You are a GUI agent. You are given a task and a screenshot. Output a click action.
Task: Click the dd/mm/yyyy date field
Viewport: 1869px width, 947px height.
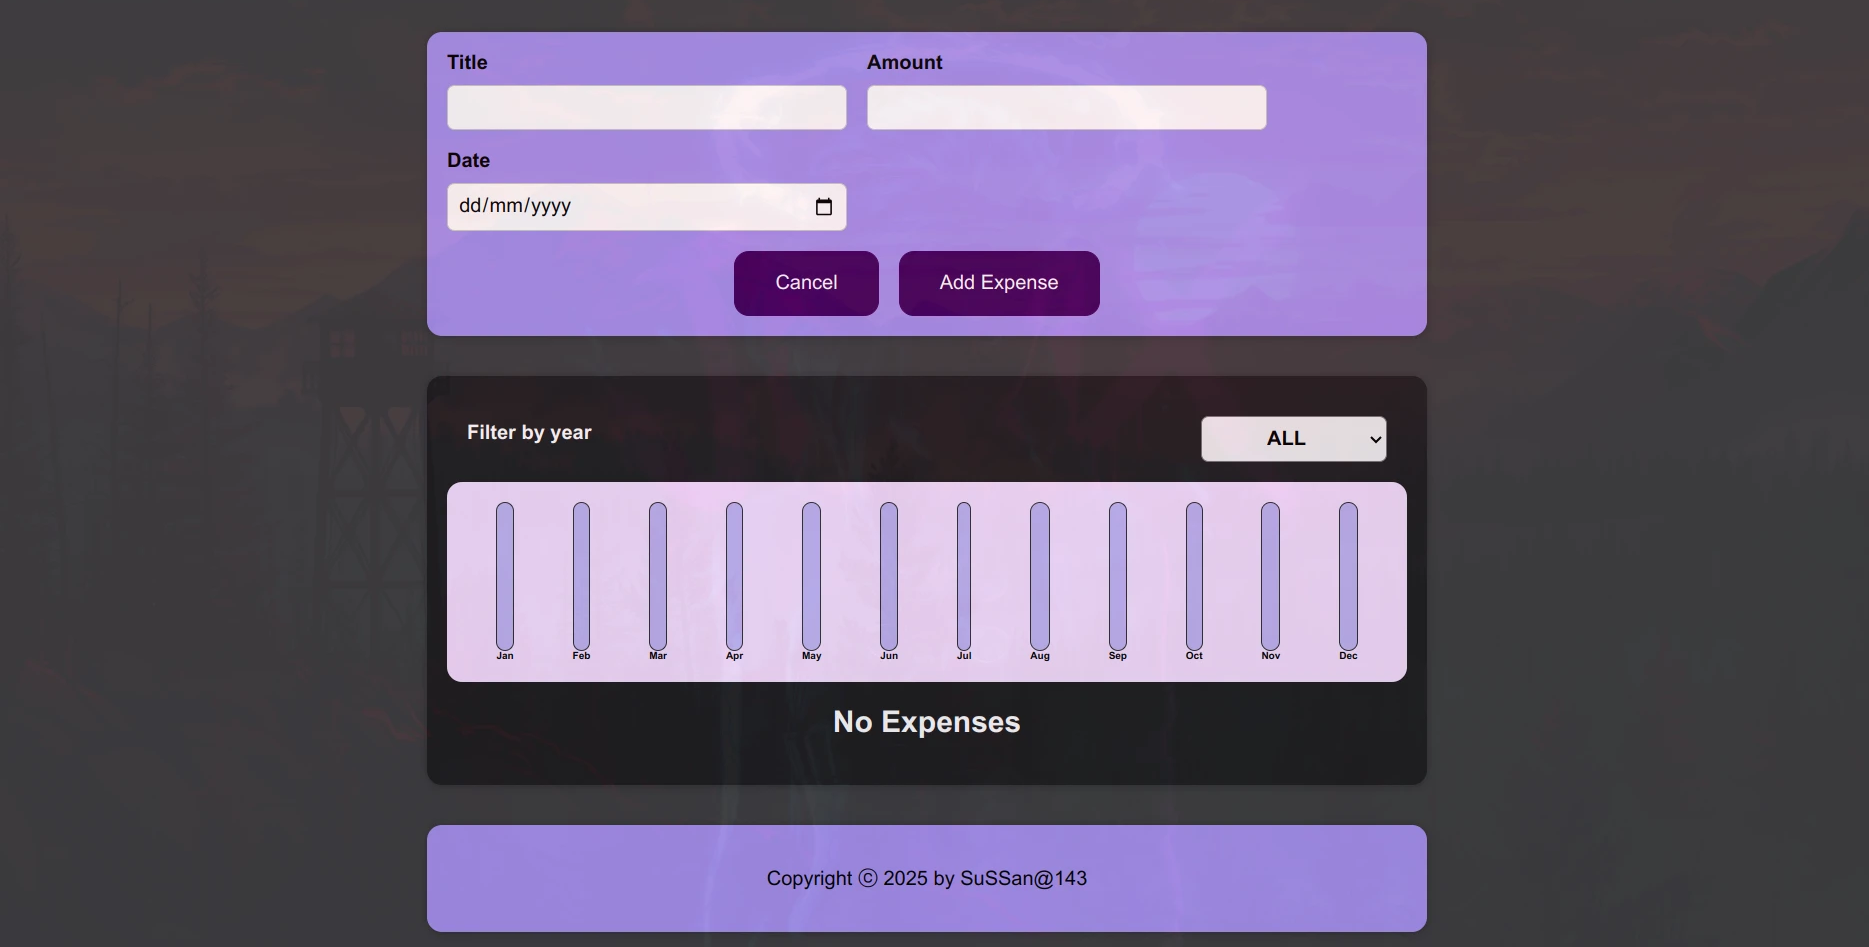click(x=647, y=207)
